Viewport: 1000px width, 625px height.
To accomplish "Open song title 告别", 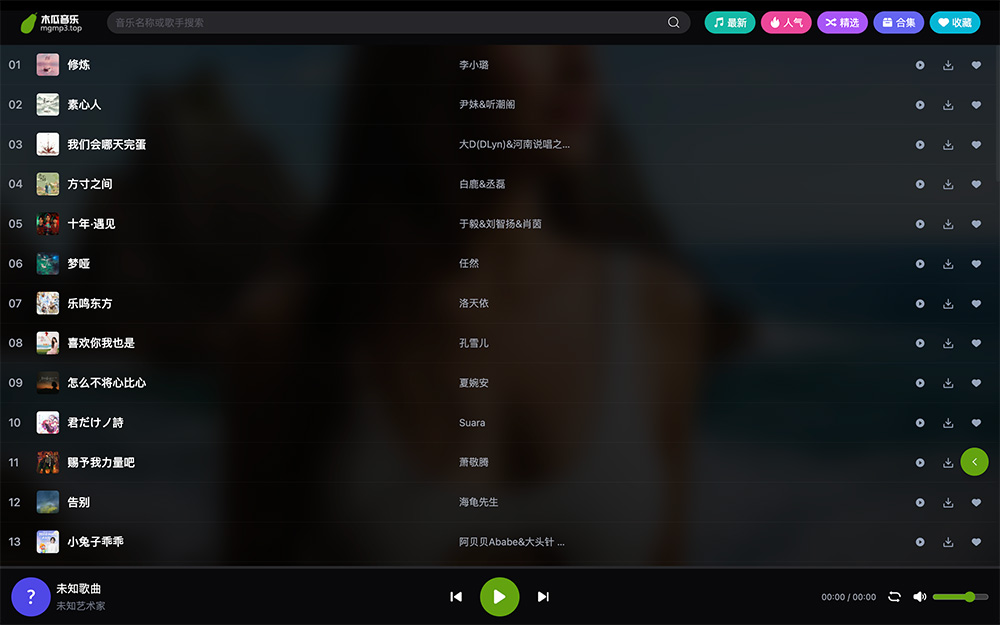I will 78,503.
